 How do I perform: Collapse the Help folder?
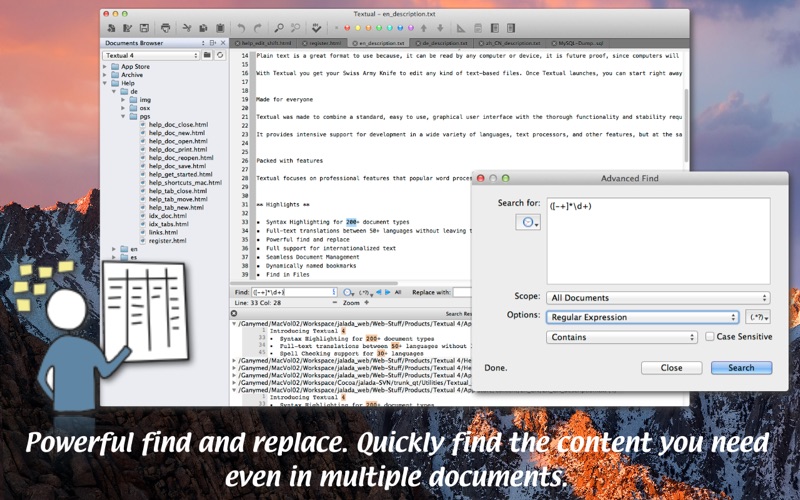pos(105,83)
